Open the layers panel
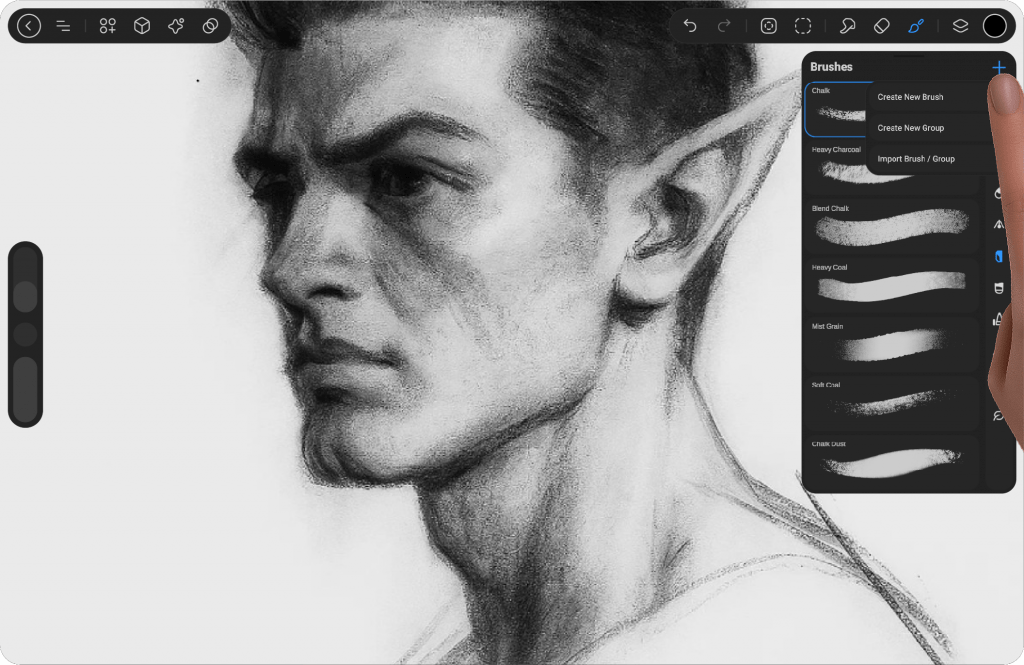 (x=960, y=26)
